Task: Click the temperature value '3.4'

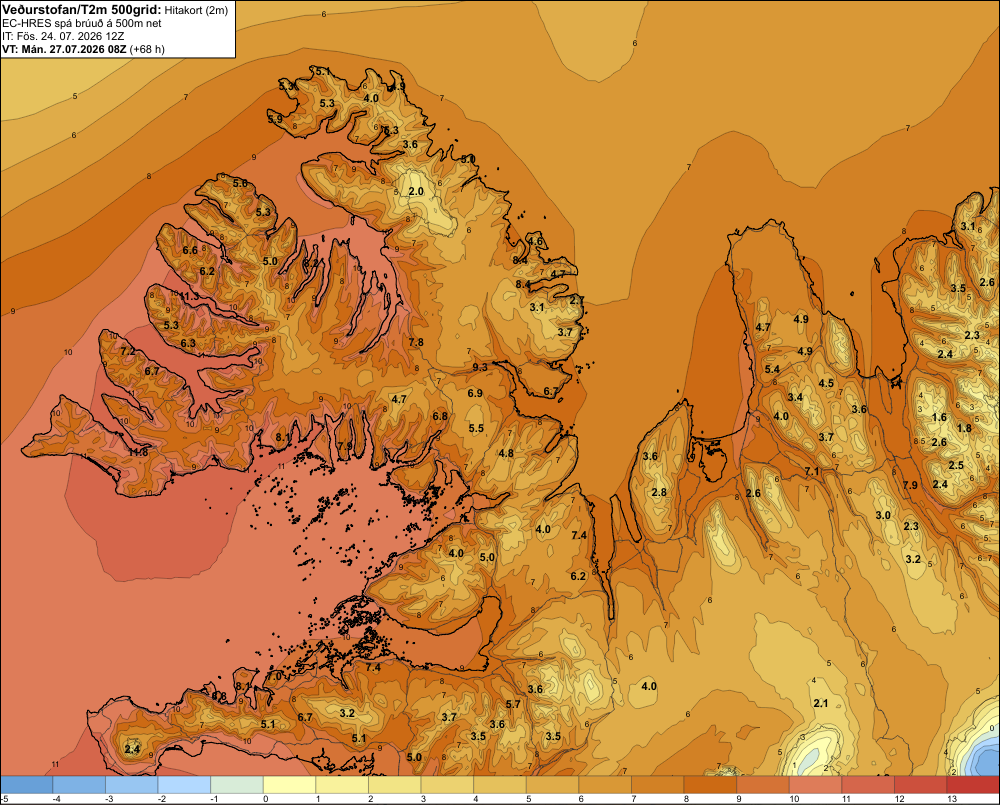Action: [795, 397]
